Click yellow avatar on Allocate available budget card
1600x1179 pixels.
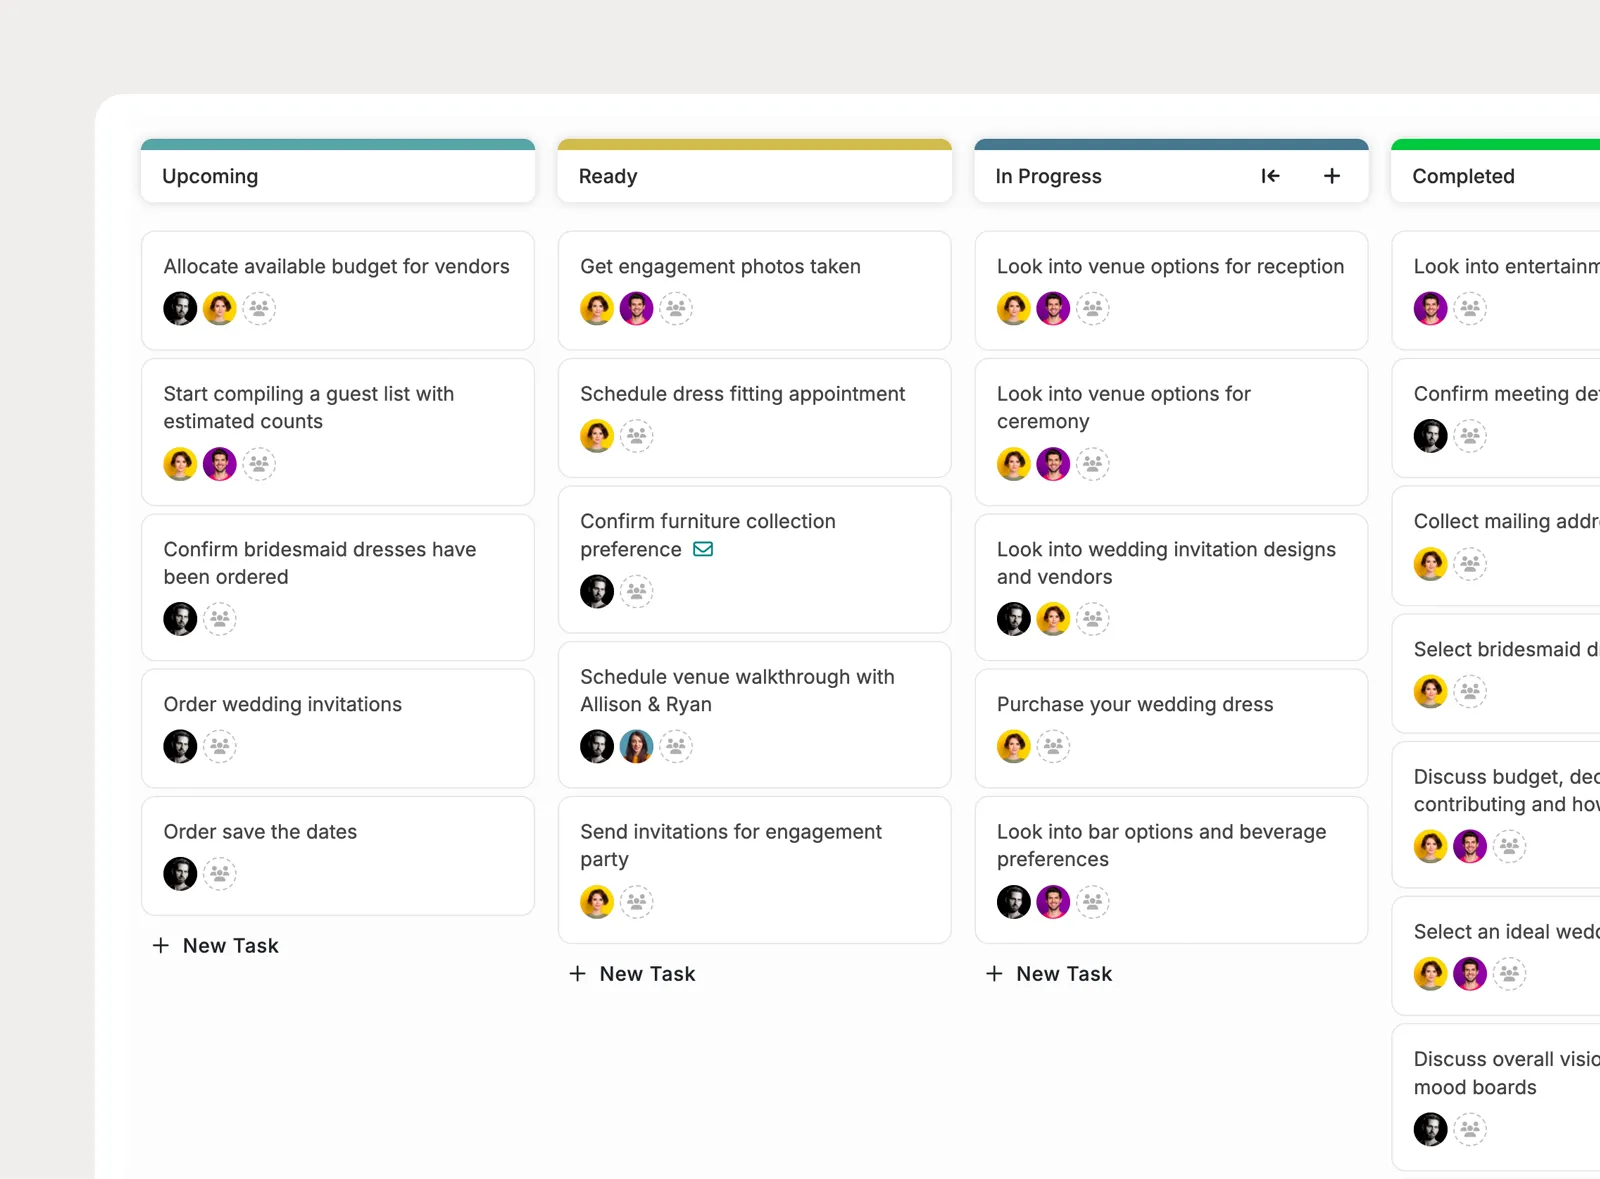coord(220,308)
